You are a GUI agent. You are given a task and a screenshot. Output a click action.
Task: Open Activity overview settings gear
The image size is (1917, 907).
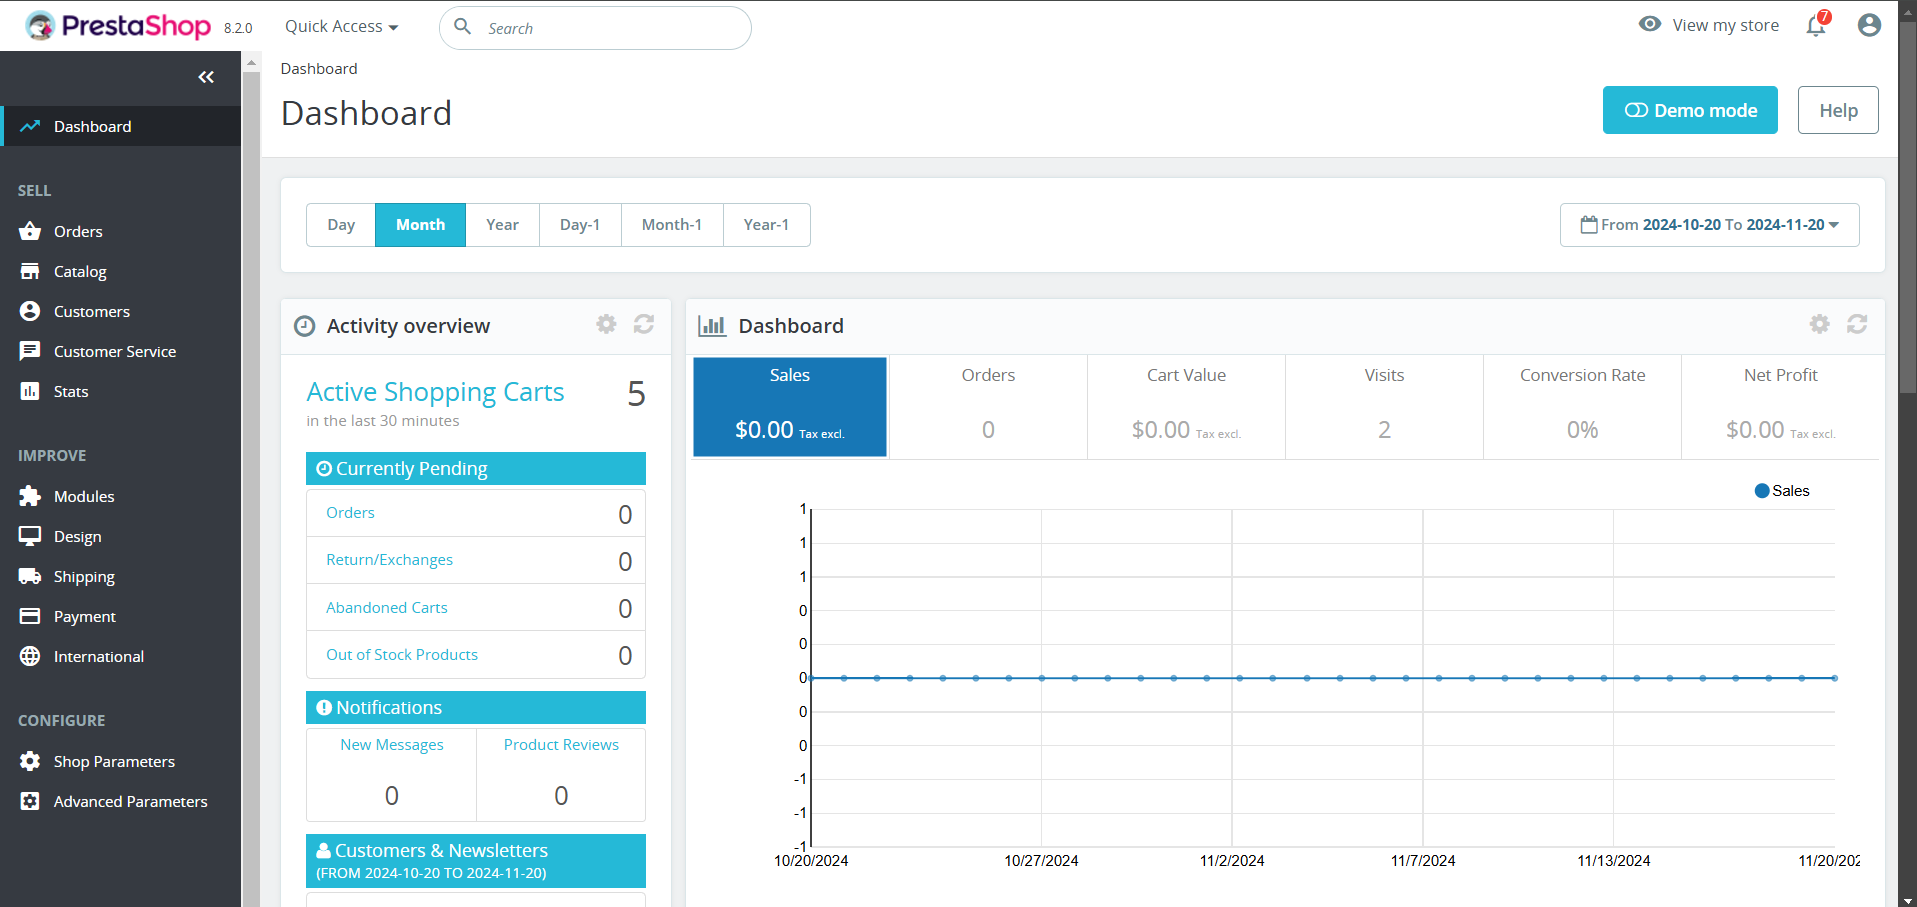(x=606, y=324)
